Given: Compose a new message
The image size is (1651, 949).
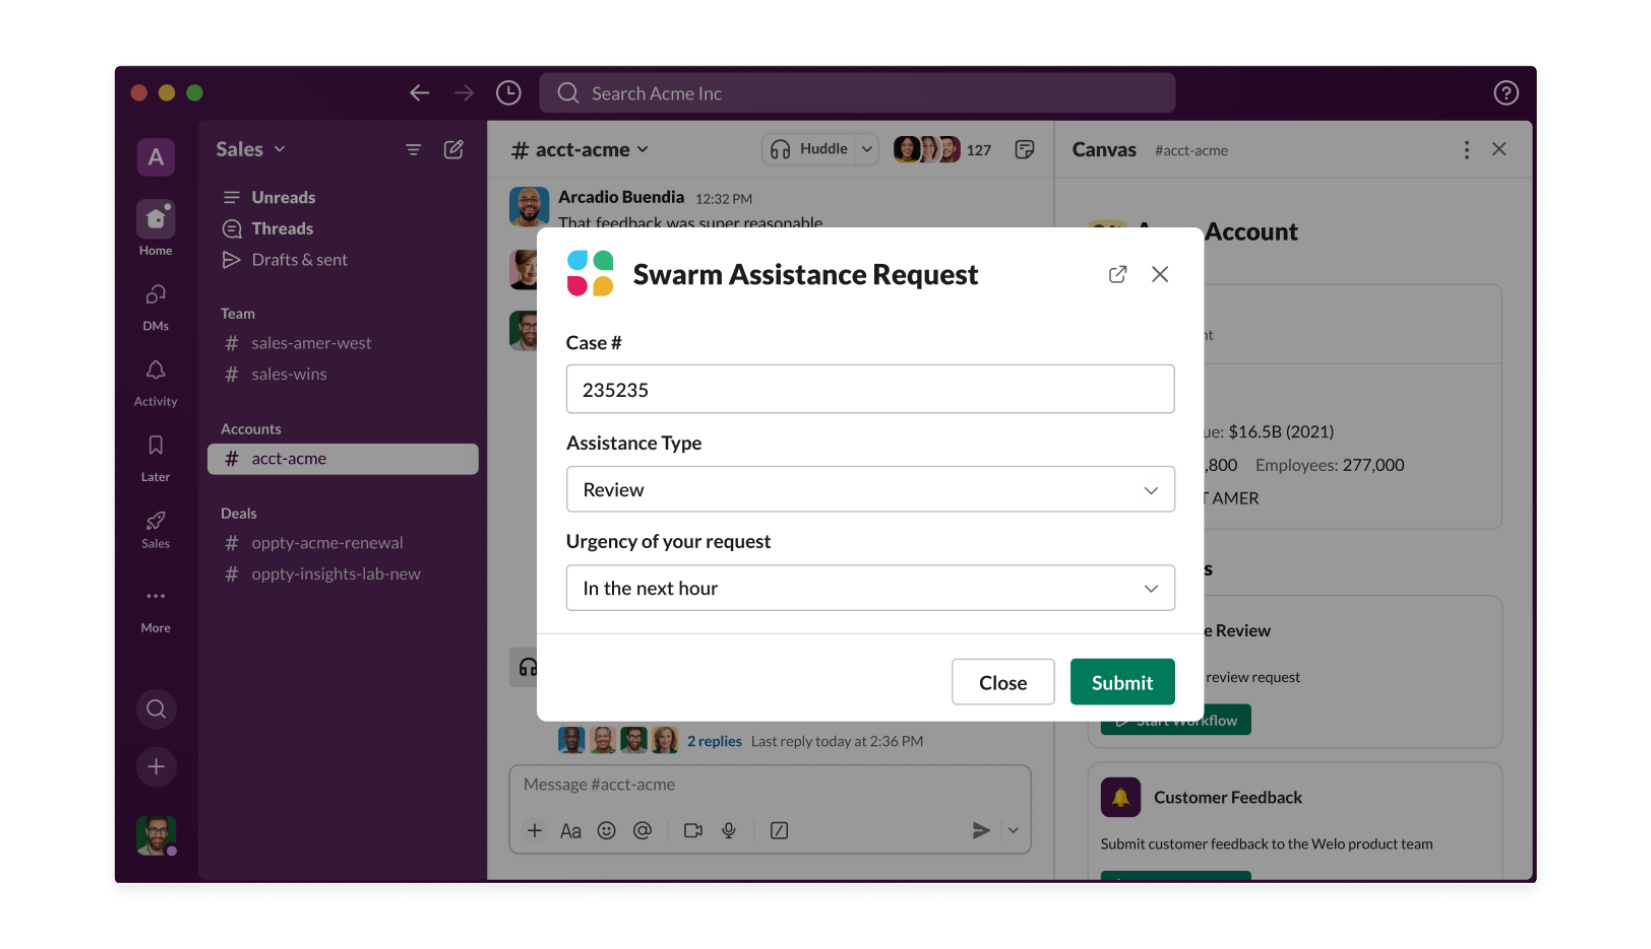Looking at the screenshot, I should (454, 149).
